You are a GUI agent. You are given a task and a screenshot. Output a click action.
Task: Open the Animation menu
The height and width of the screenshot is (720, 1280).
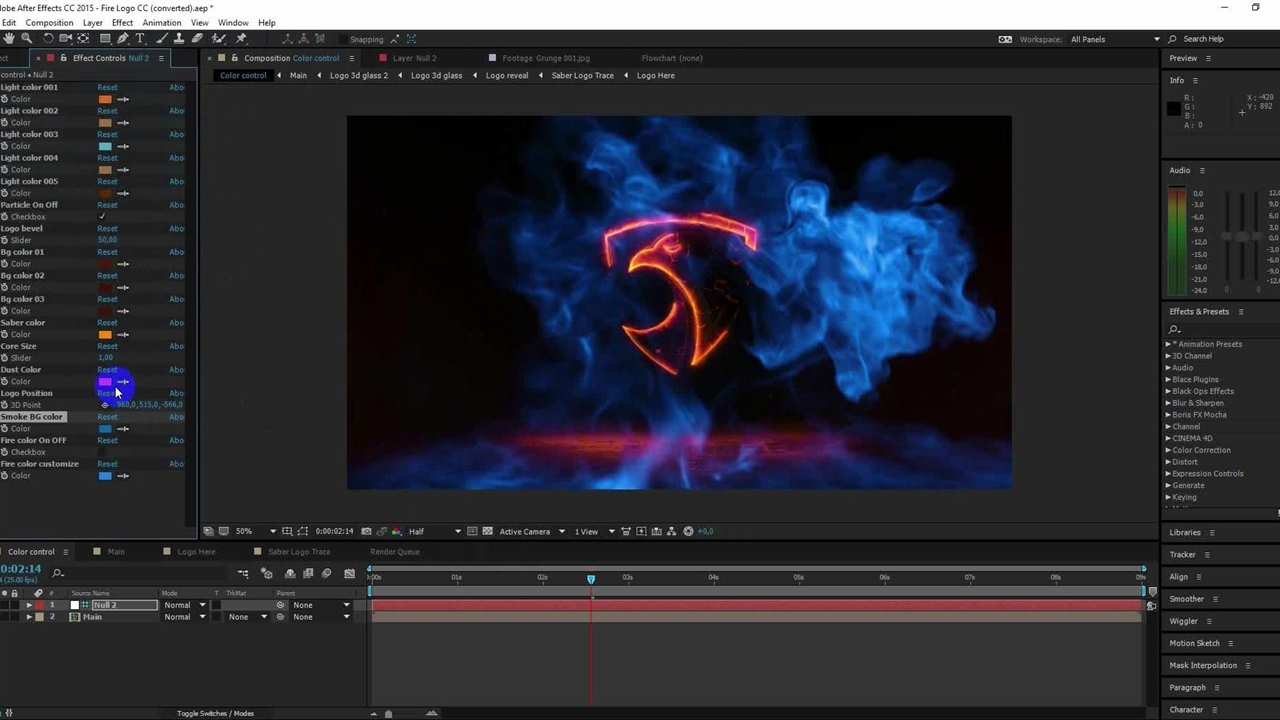(x=161, y=22)
